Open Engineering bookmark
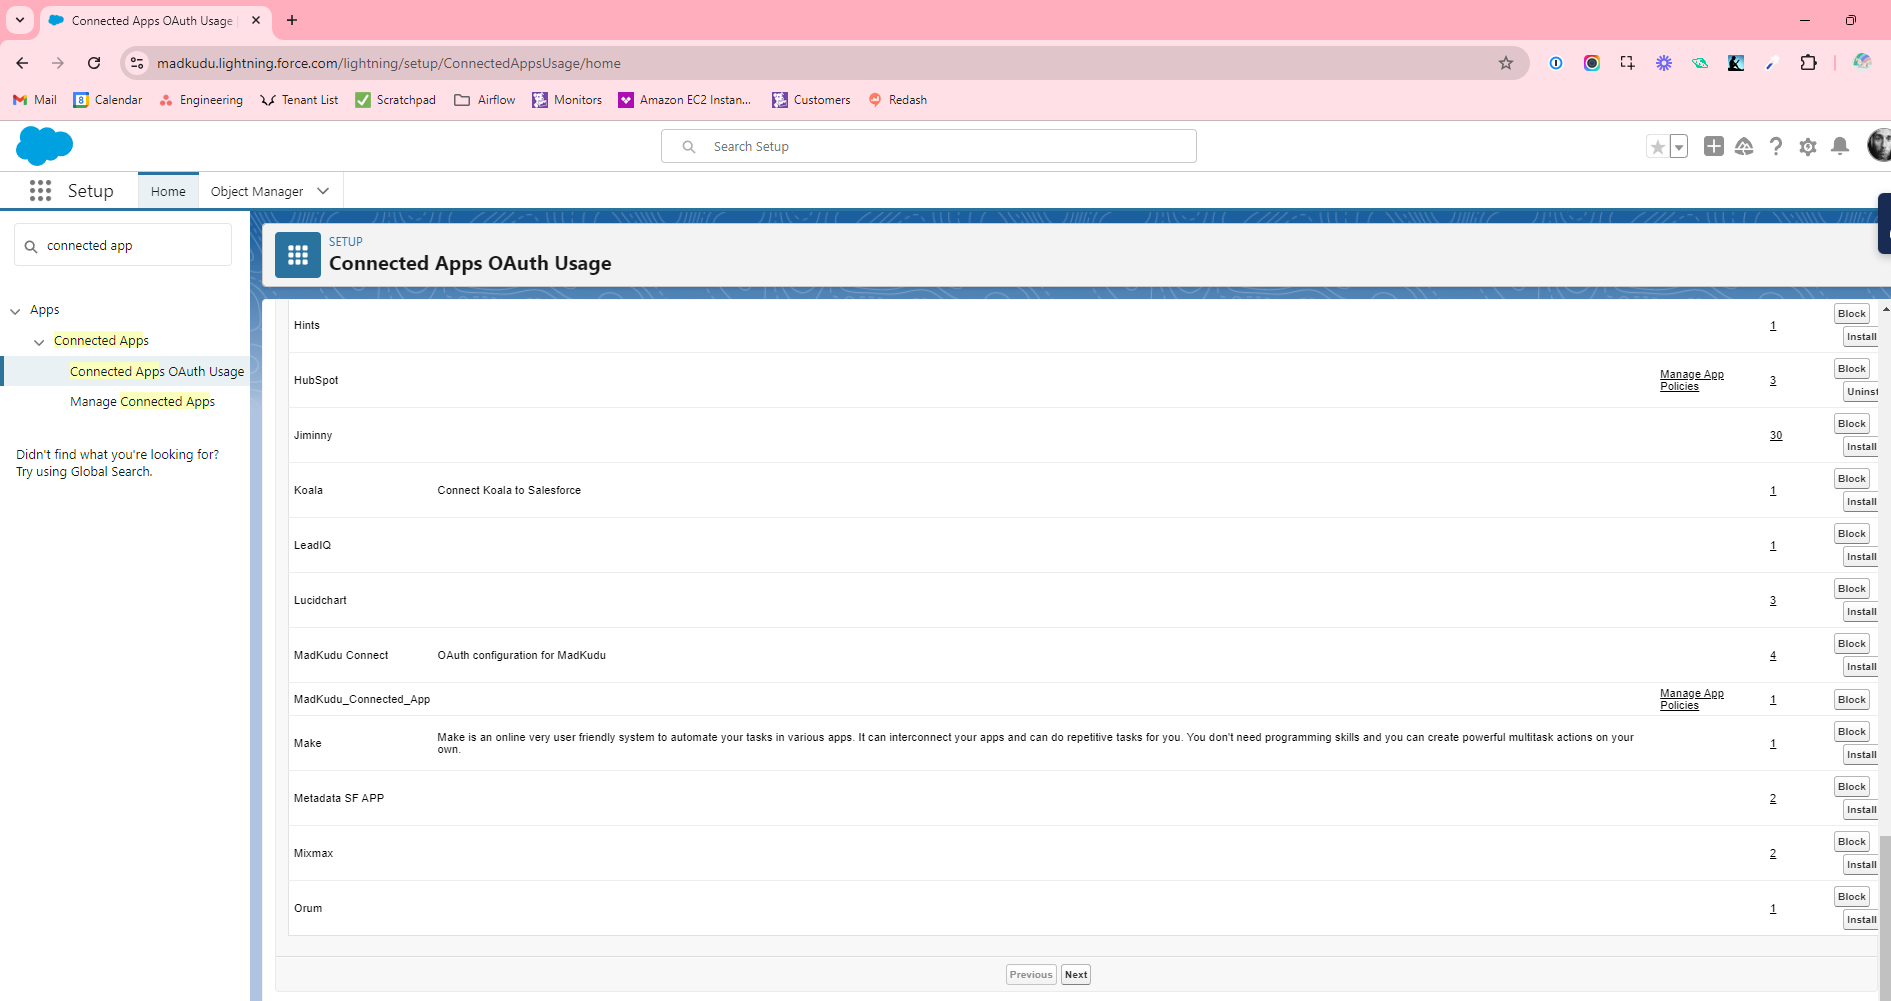 (201, 100)
